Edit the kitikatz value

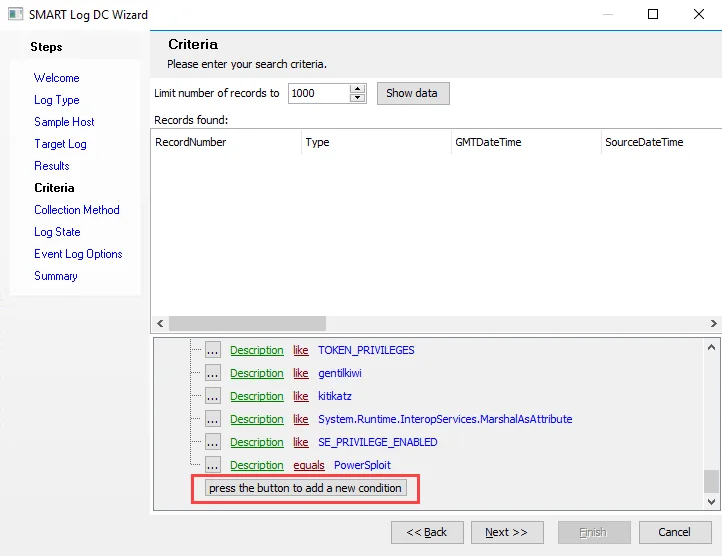tap(335, 396)
